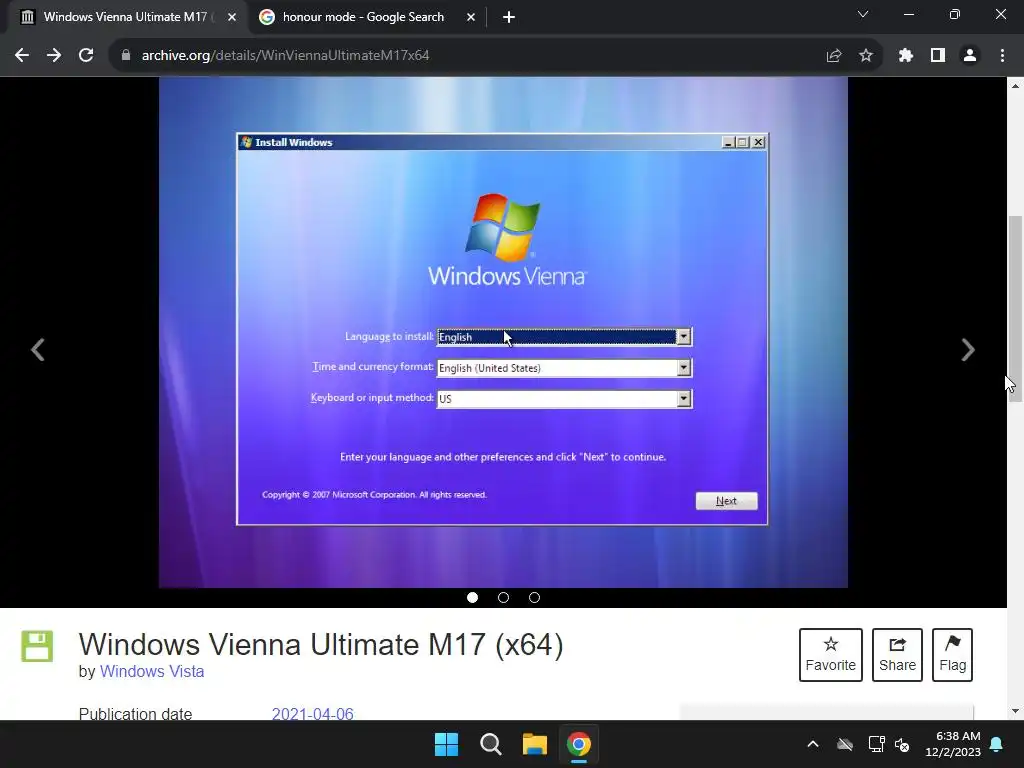
Task: Click the scrollbar up arrow
Action: (1015, 86)
